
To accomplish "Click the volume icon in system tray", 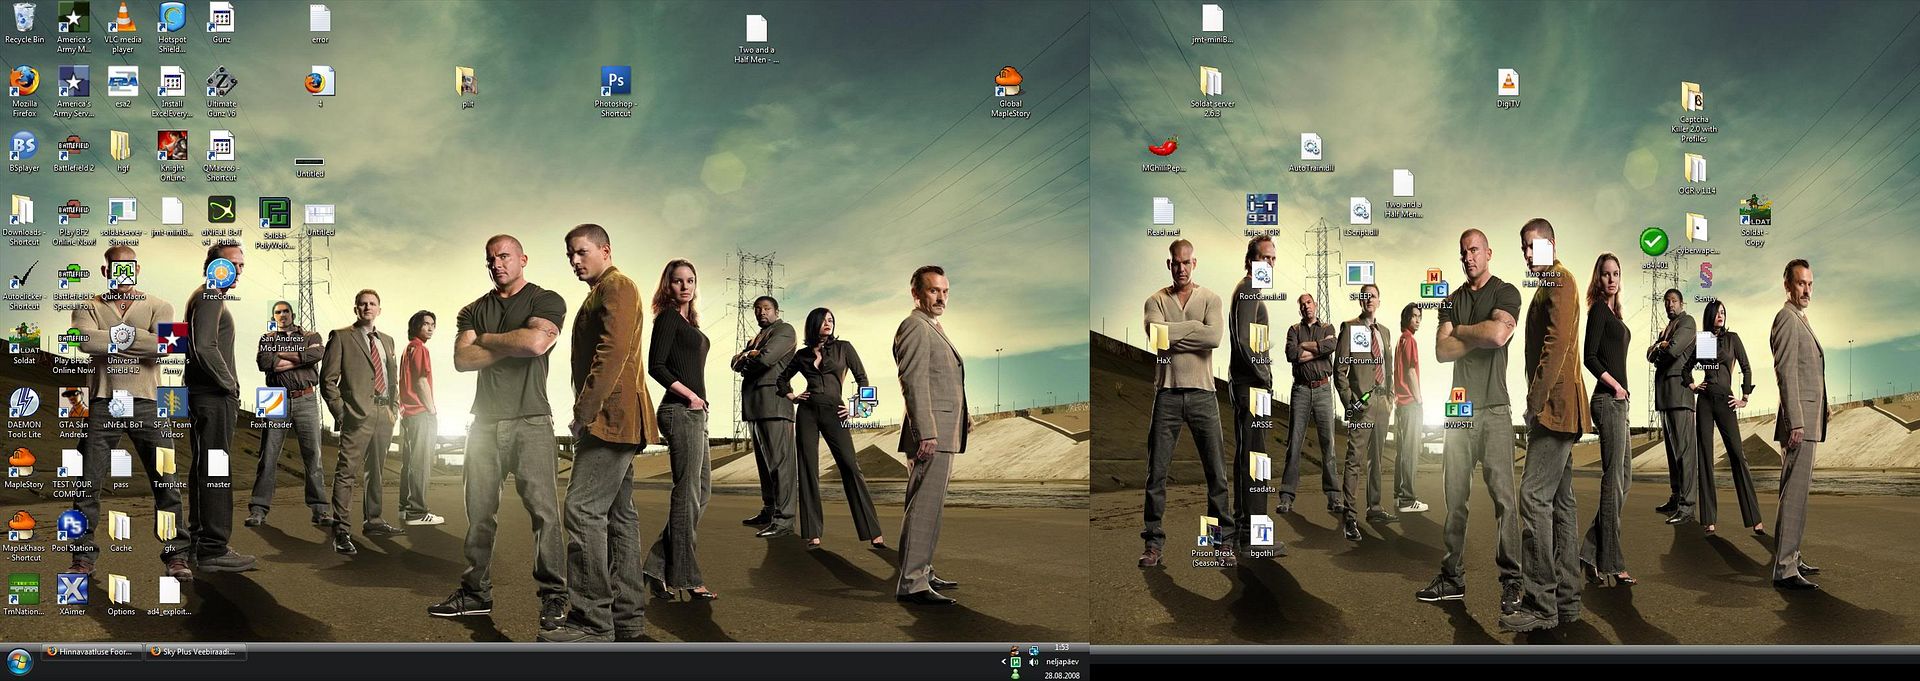I will [x=1033, y=662].
